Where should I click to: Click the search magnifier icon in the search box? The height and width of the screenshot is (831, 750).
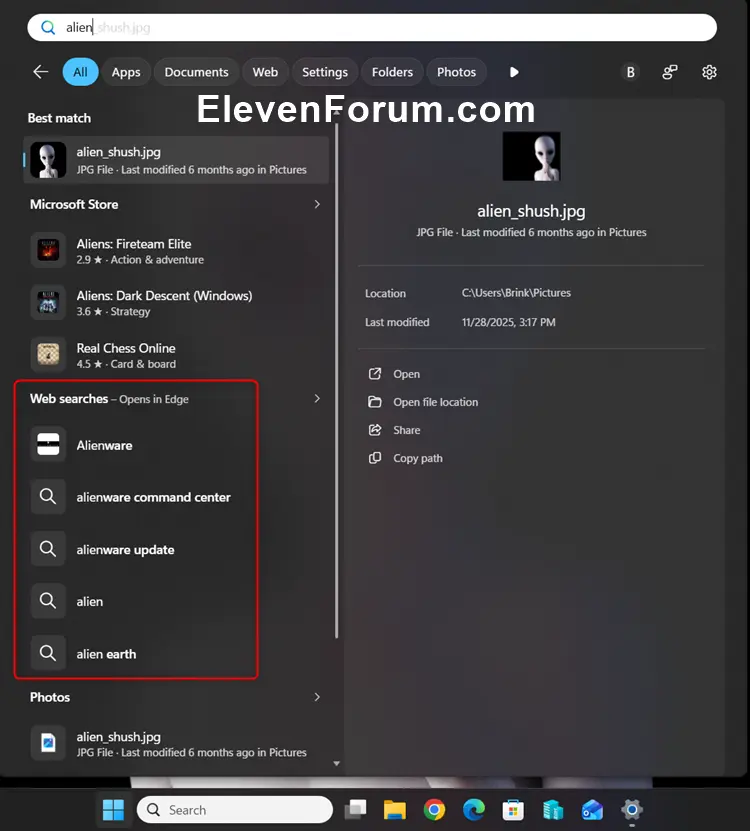coord(48,28)
